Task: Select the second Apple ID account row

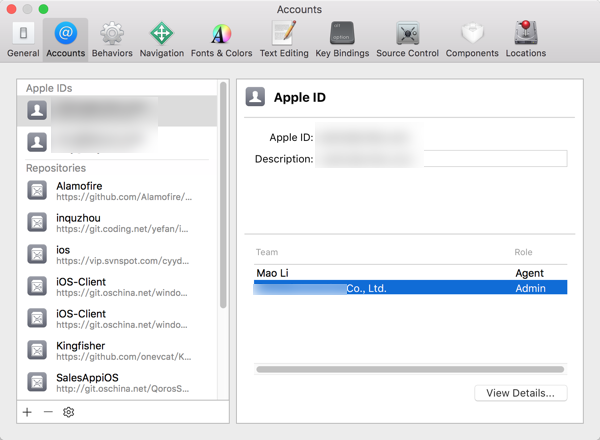Action: tap(117, 142)
